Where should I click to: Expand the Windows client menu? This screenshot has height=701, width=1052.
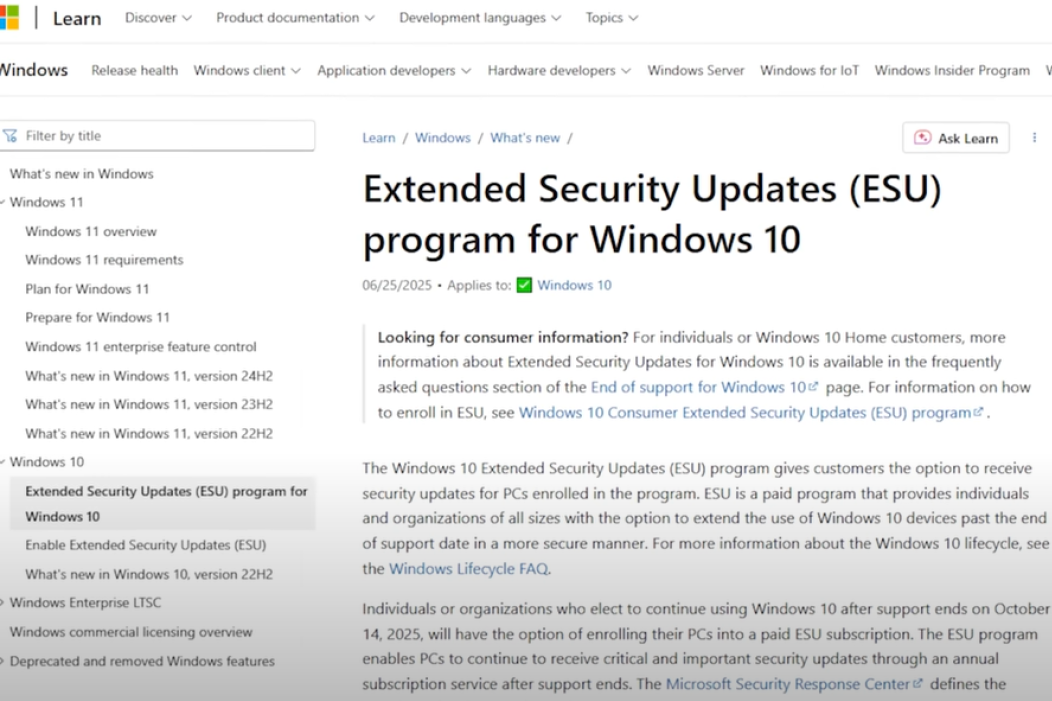(x=247, y=70)
